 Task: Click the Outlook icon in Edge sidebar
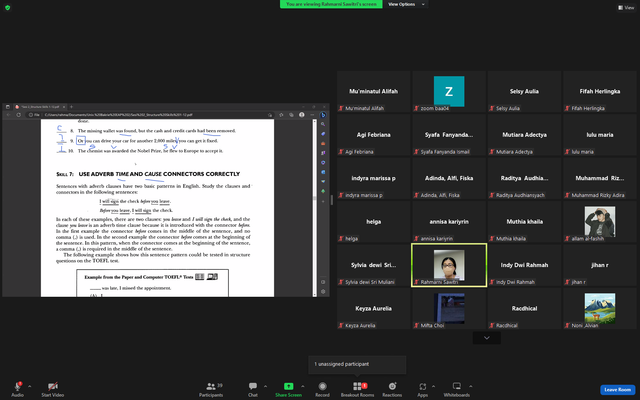[x=323, y=172]
